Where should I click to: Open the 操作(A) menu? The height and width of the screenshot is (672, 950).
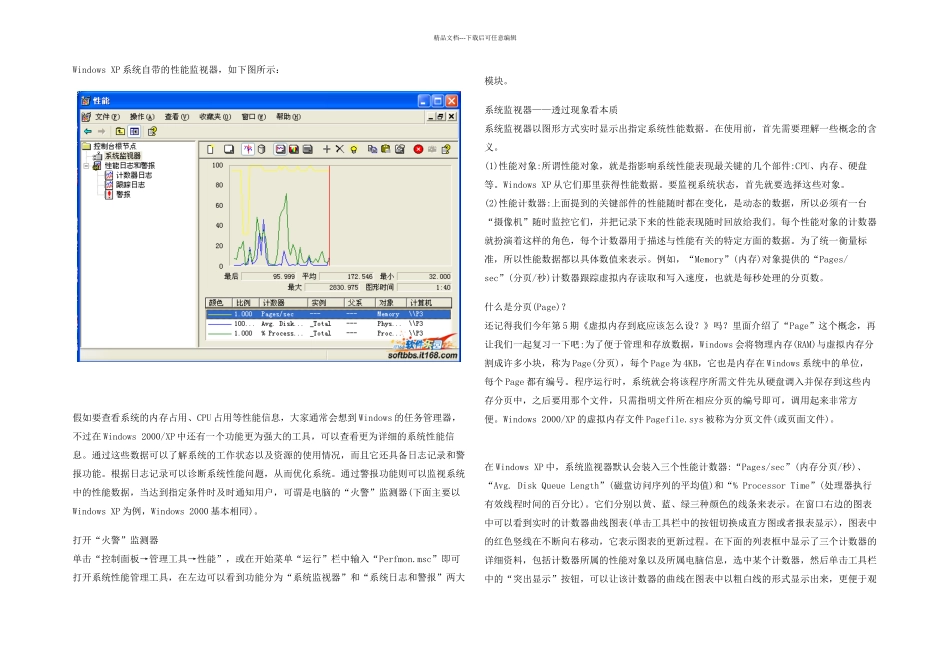click(x=142, y=116)
